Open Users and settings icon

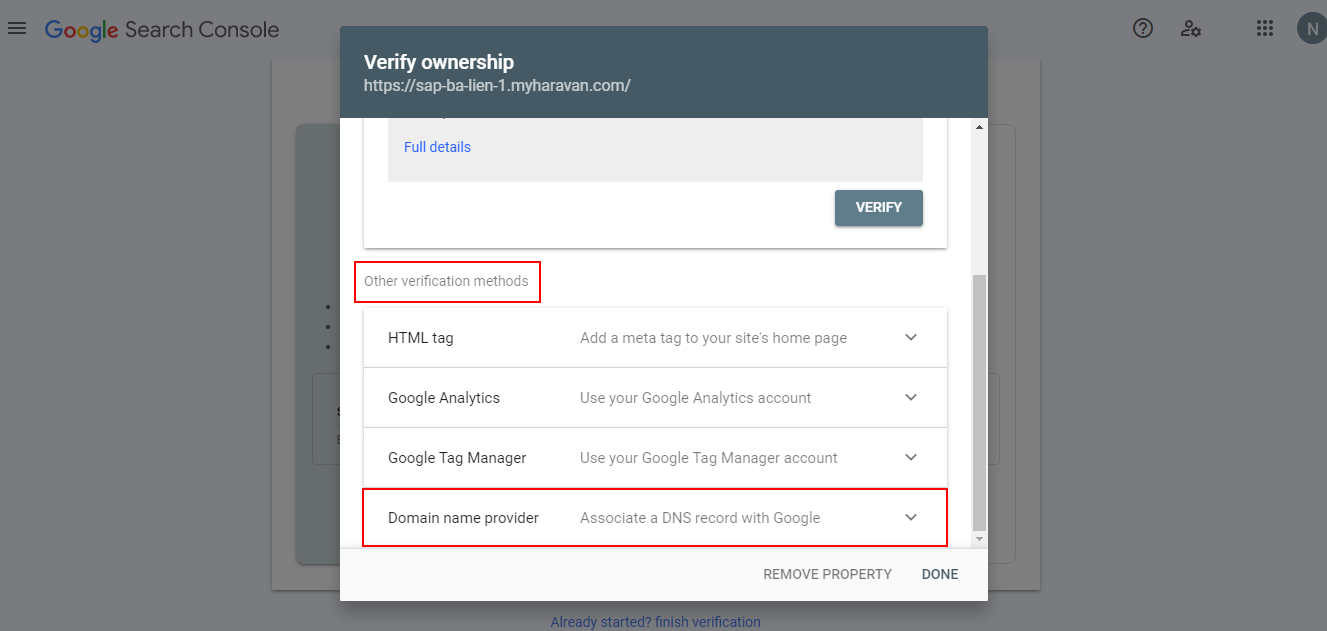click(1190, 28)
